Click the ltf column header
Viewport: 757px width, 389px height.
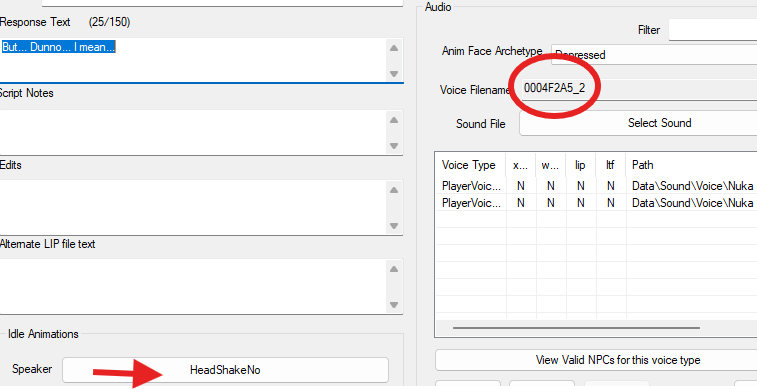point(610,165)
